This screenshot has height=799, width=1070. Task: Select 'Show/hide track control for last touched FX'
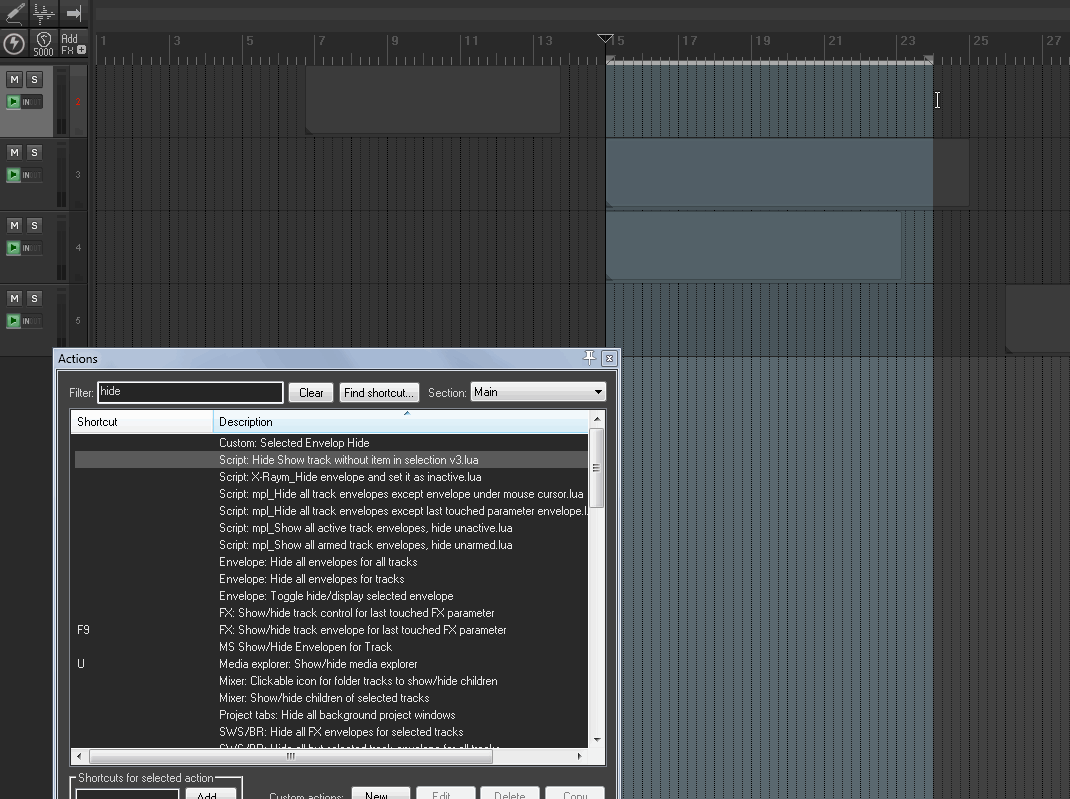(331, 613)
